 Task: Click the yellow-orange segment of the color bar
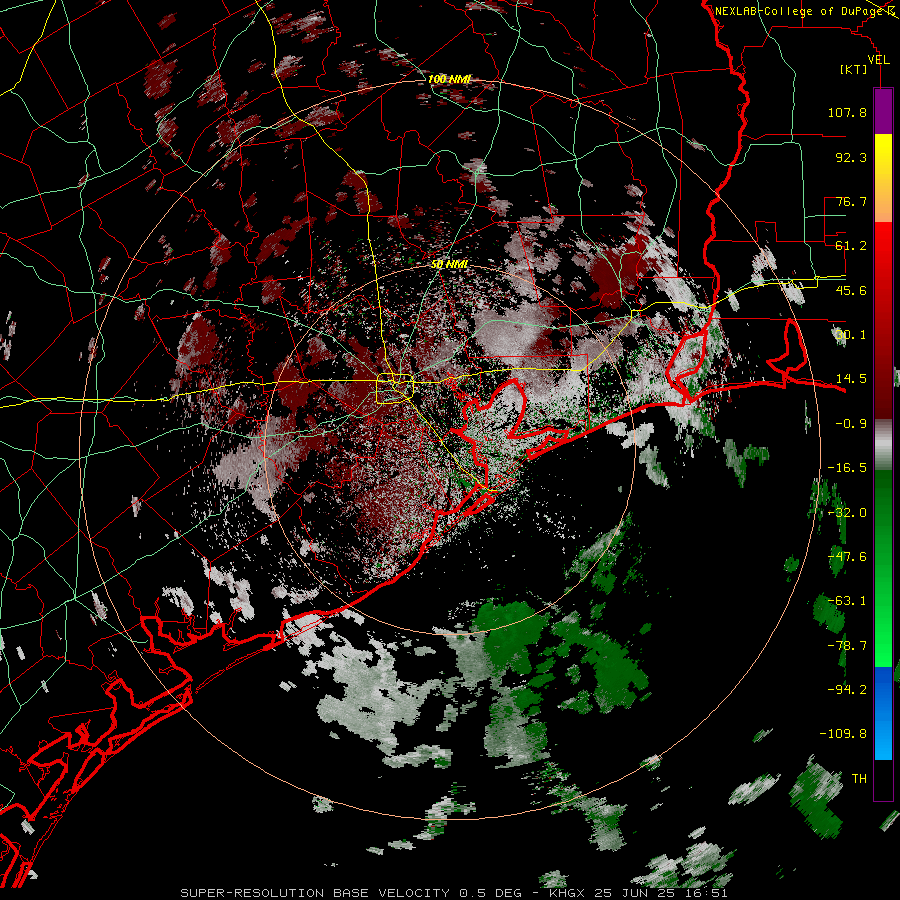(883, 178)
